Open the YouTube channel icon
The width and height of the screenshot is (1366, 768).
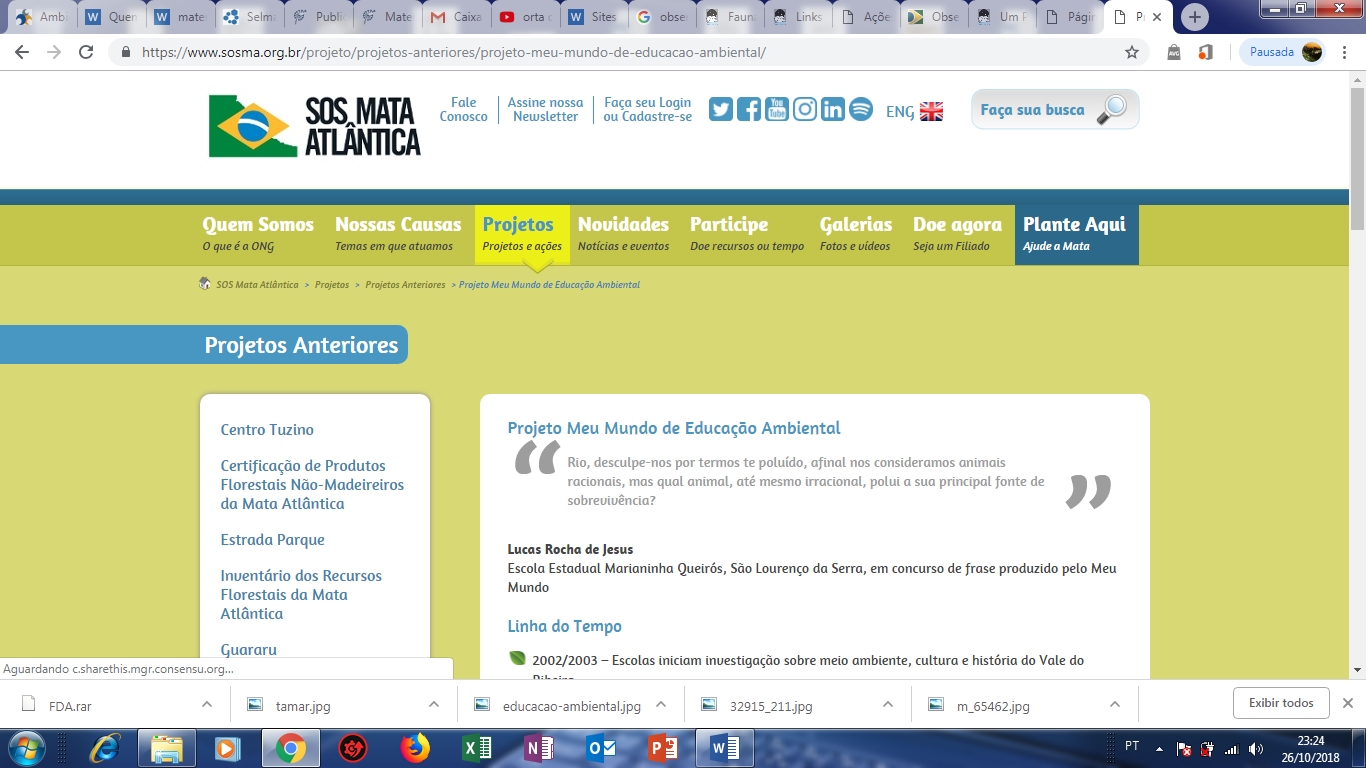[777, 110]
